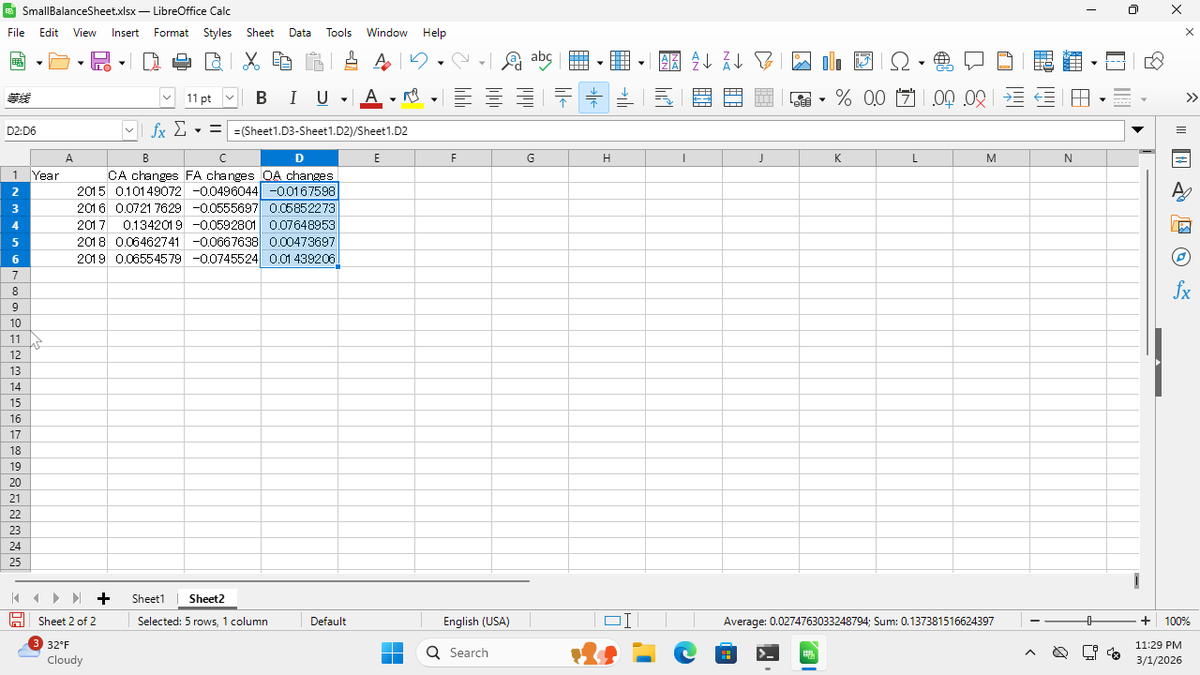Expand the font size dropdown

[229, 98]
